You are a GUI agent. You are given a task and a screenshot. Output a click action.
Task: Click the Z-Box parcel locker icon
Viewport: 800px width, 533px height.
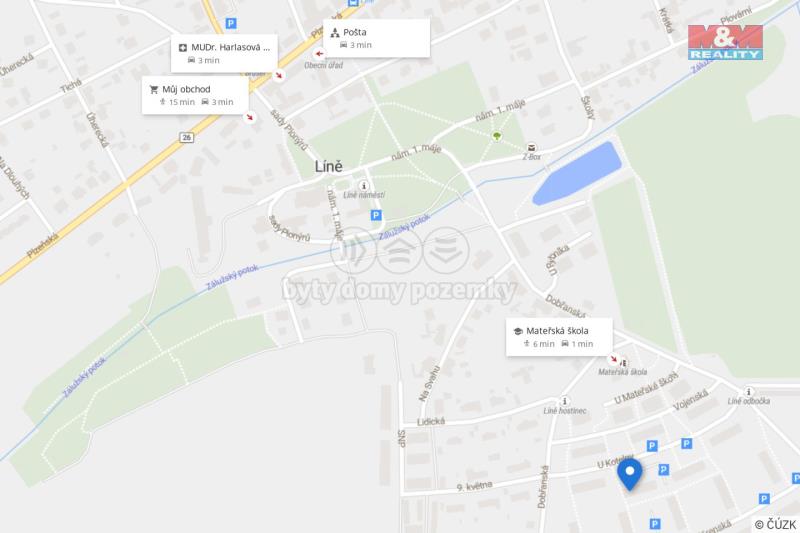tap(531, 148)
